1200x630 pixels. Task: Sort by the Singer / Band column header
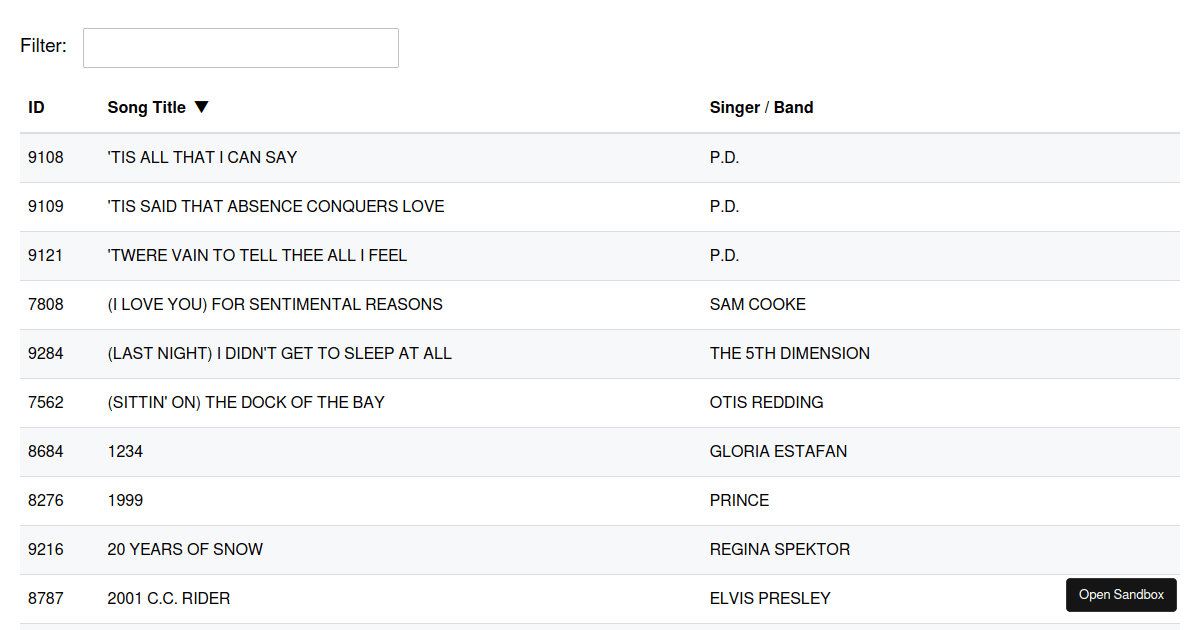[x=761, y=107]
